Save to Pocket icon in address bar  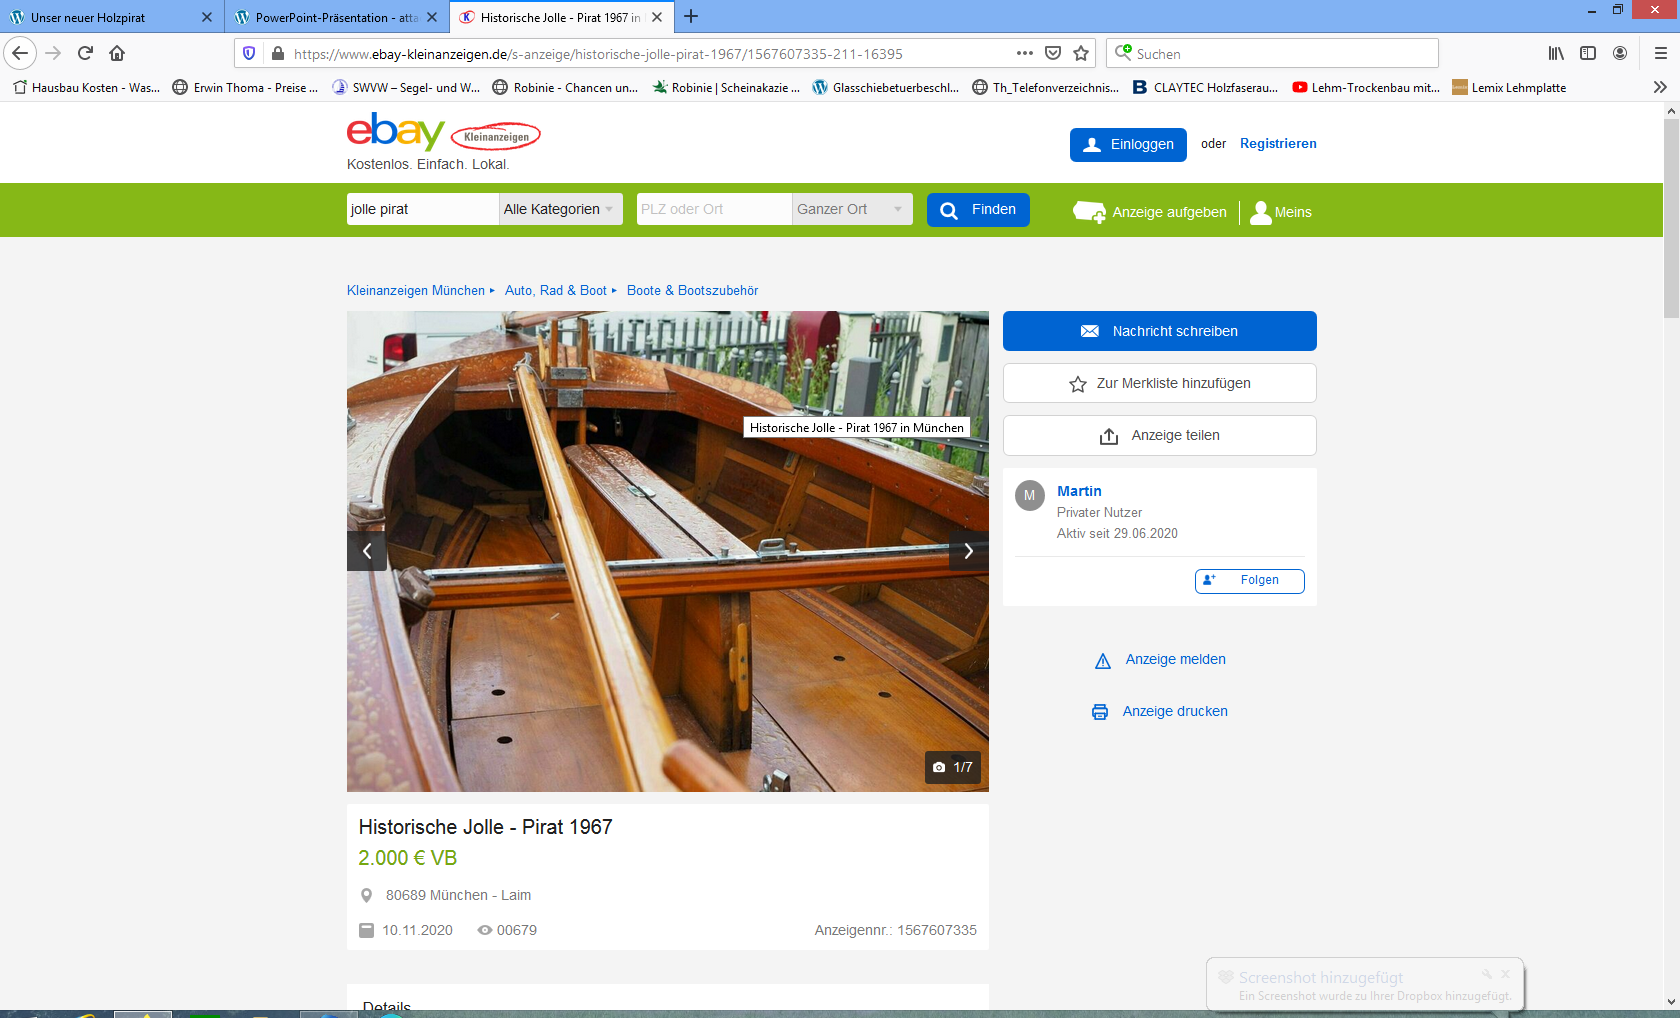pos(1053,53)
